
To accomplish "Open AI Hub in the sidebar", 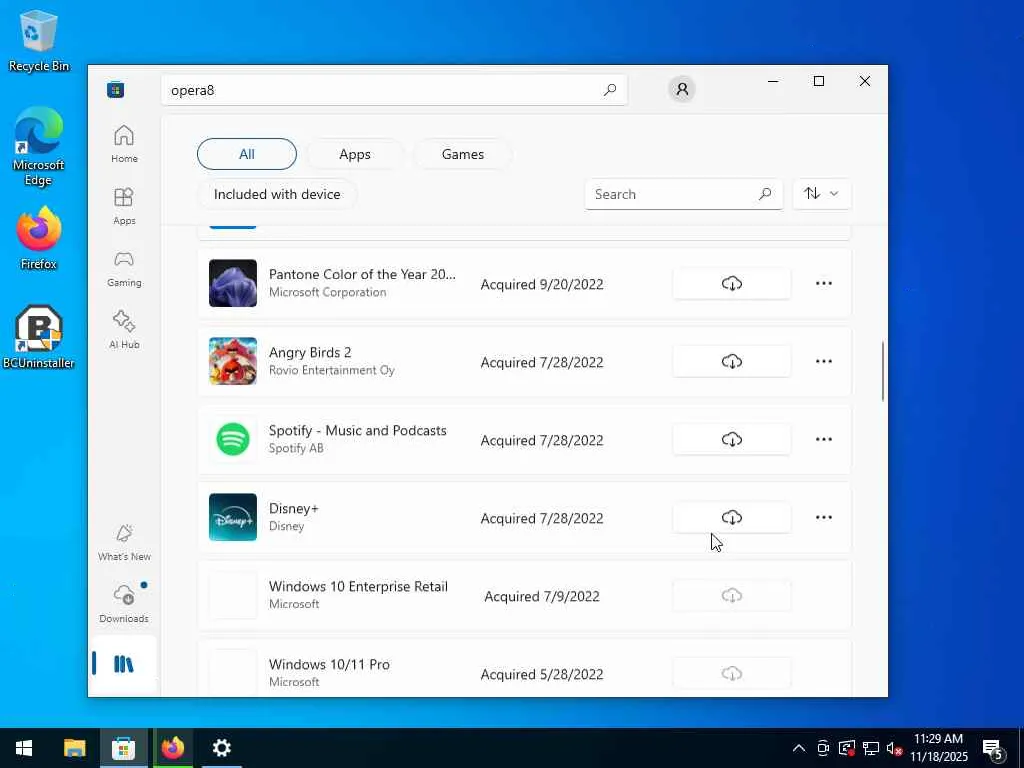I will [x=124, y=330].
